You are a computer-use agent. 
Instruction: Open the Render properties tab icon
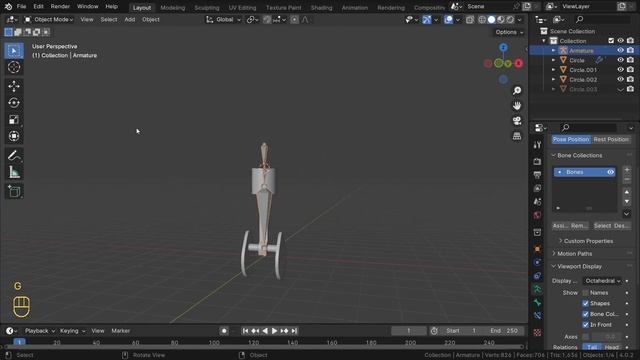click(537, 162)
